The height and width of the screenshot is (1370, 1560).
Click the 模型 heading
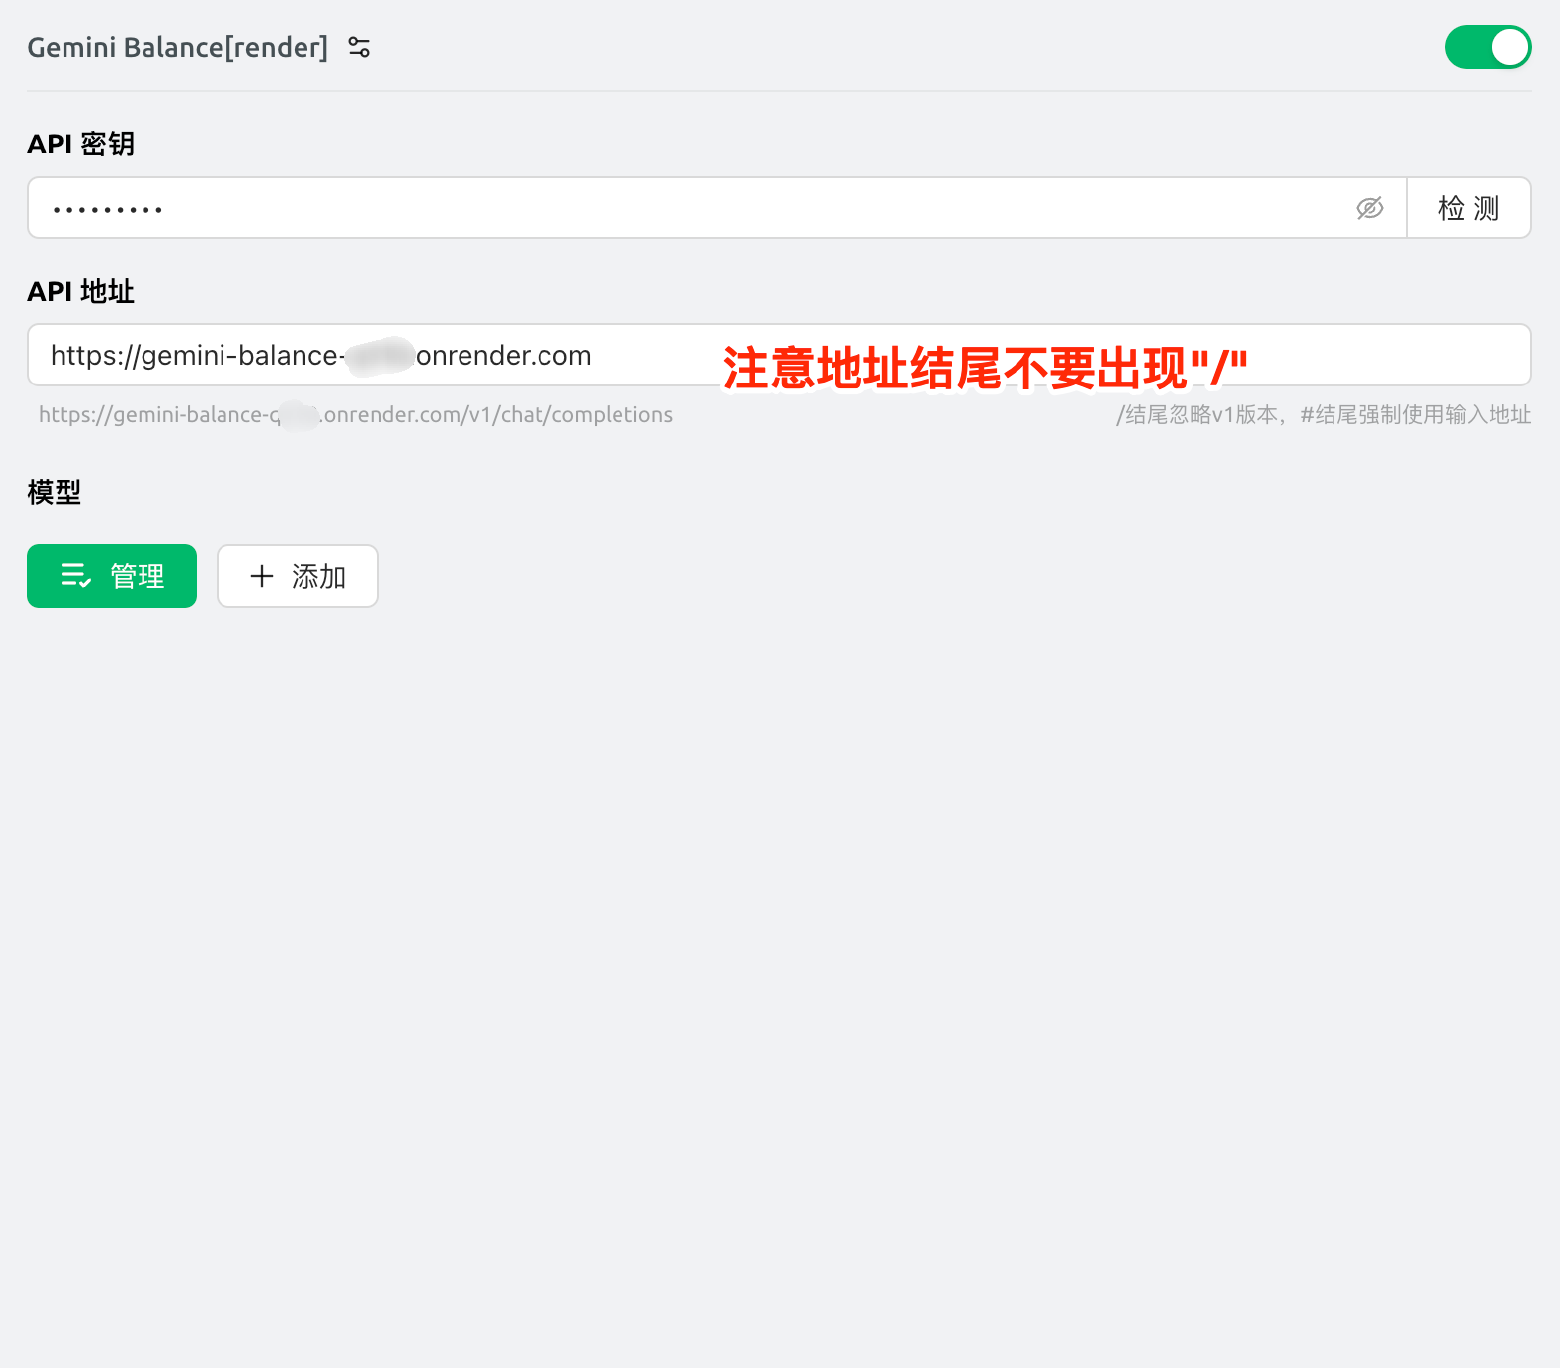(x=54, y=492)
